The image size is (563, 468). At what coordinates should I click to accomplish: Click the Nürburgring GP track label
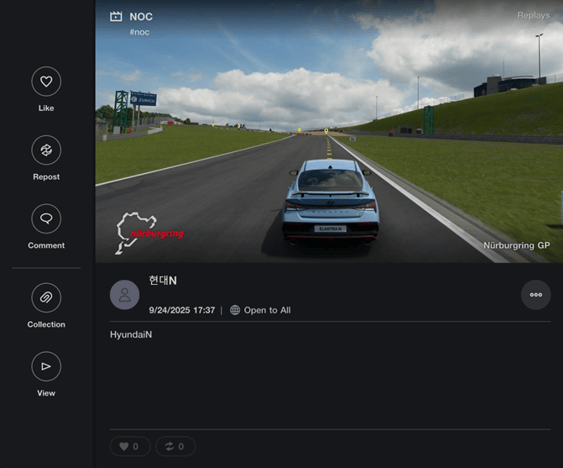(x=516, y=245)
